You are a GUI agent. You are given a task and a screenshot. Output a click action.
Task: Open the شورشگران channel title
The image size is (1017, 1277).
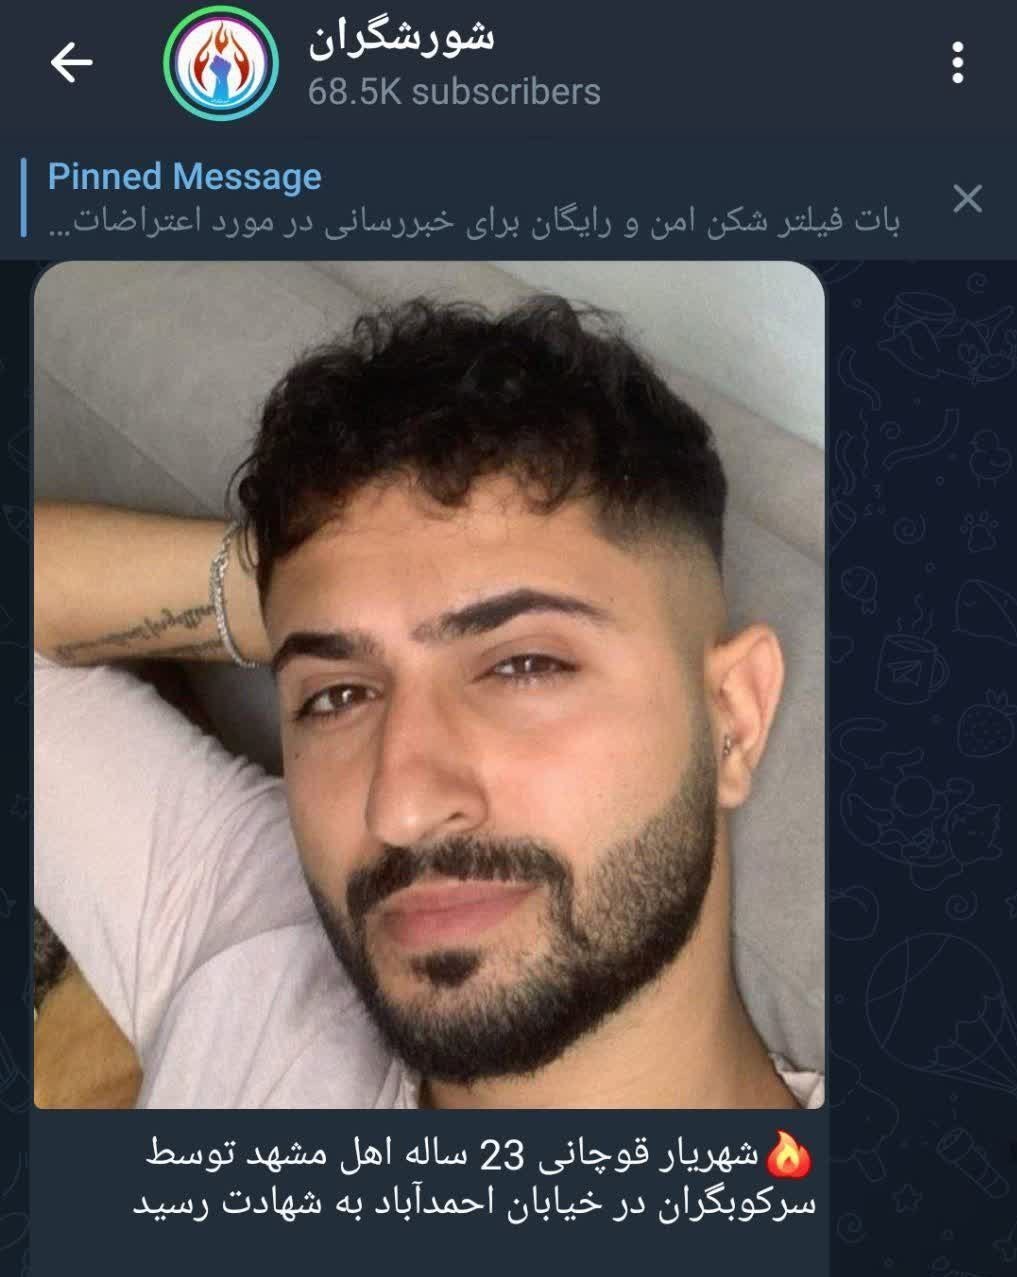tap(401, 38)
